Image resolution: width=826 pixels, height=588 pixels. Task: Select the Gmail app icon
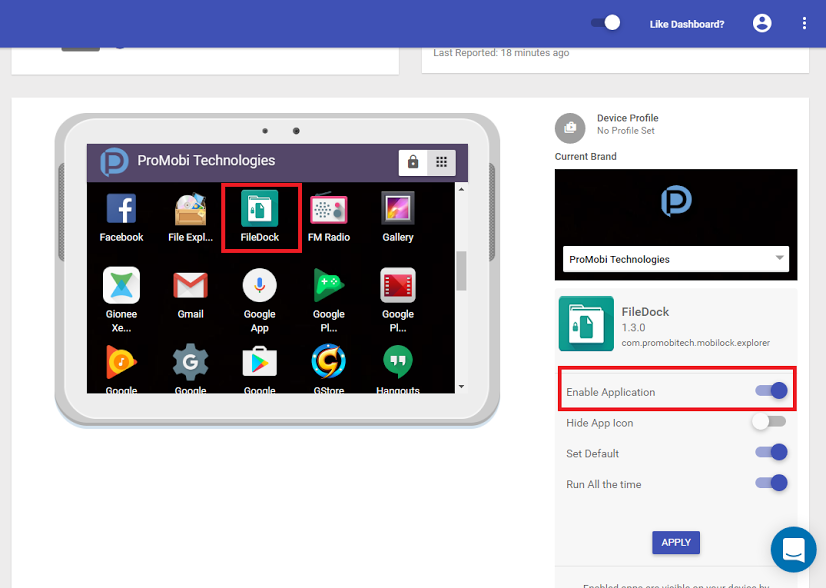click(x=190, y=285)
